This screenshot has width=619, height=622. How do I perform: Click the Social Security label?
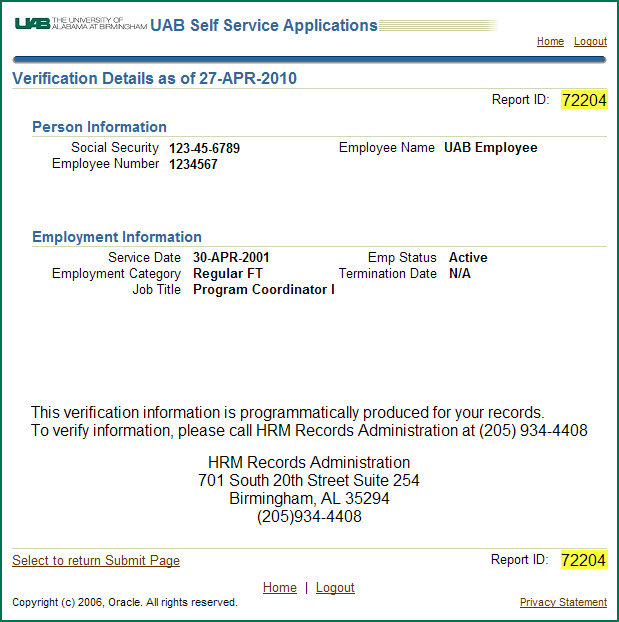[x=115, y=148]
